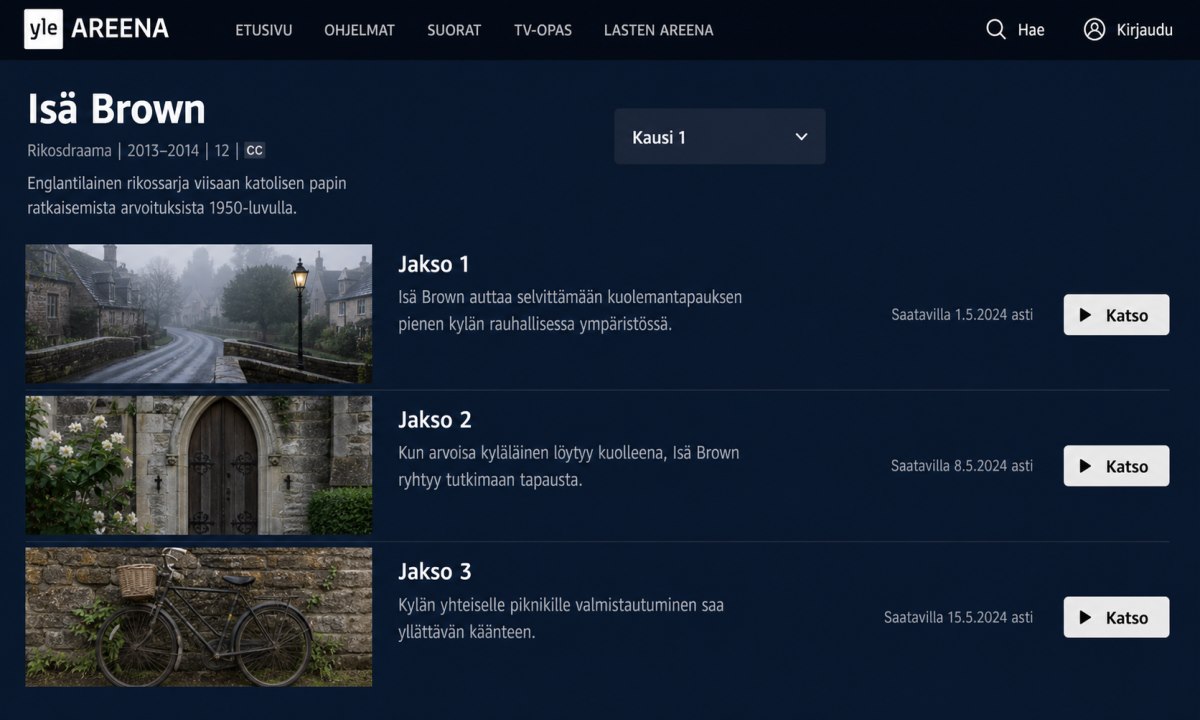The width and height of the screenshot is (1200, 720).
Task: Click the Jakso 3 description about piknikille
Action: (561, 619)
